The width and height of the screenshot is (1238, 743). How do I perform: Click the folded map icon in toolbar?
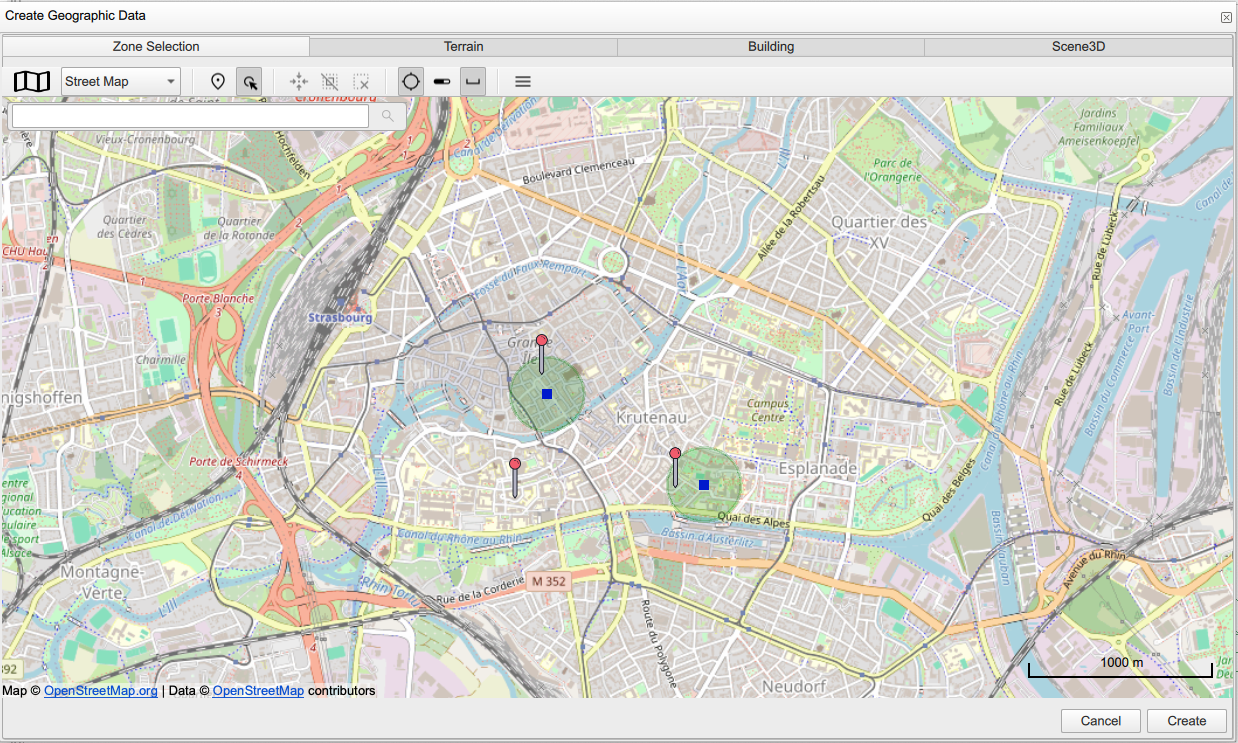click(32, 82)
